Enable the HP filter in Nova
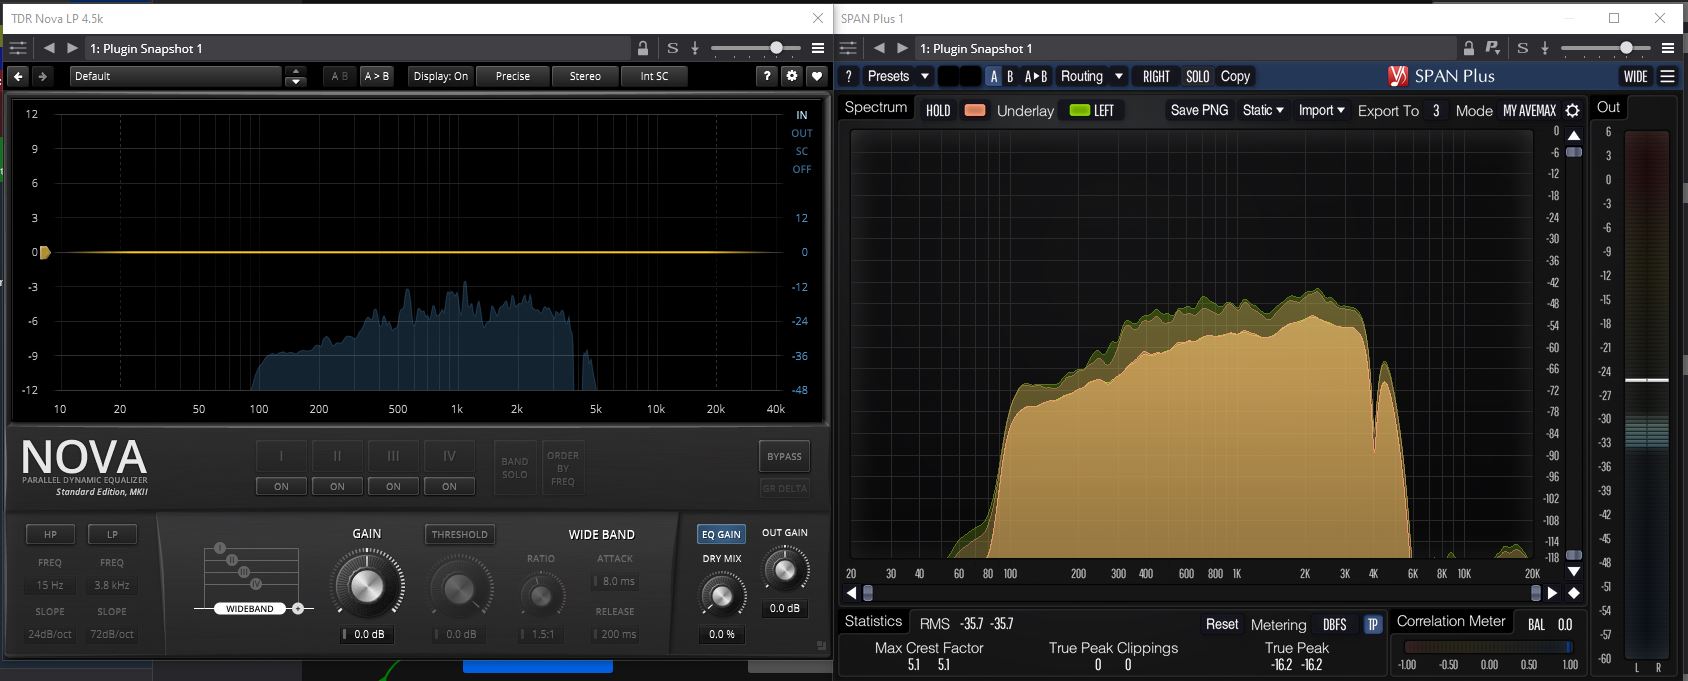Screen dimensions: 1688x681 [50, 534]
